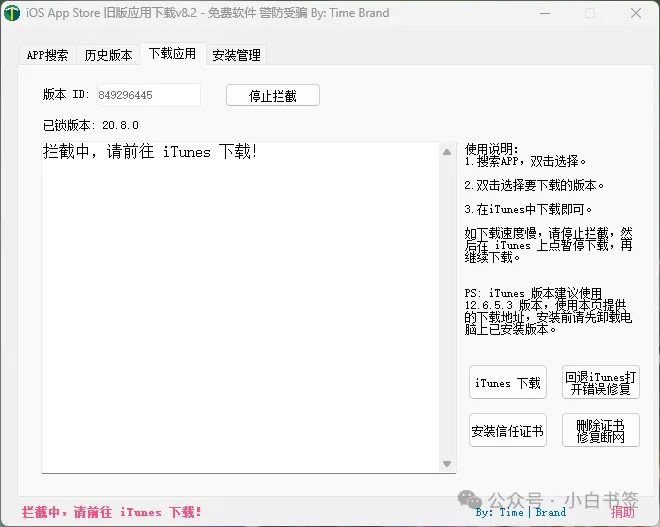Close the application window
This screenshot has width=660, height=527.
[x=636, y=13]
